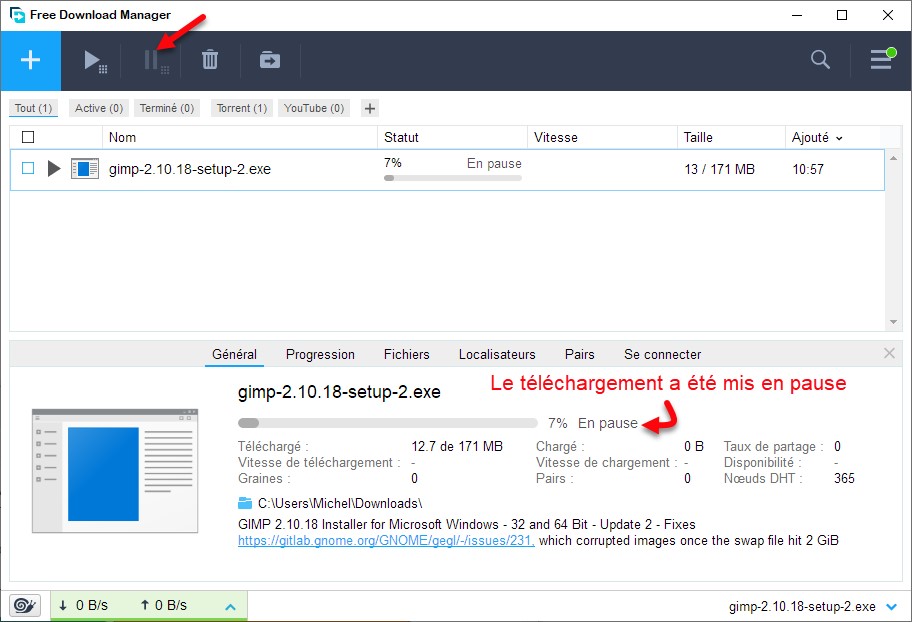Toggle snail mode icon in status bar
This screenshot has height=622, width=912.
[x=25, y=605]
